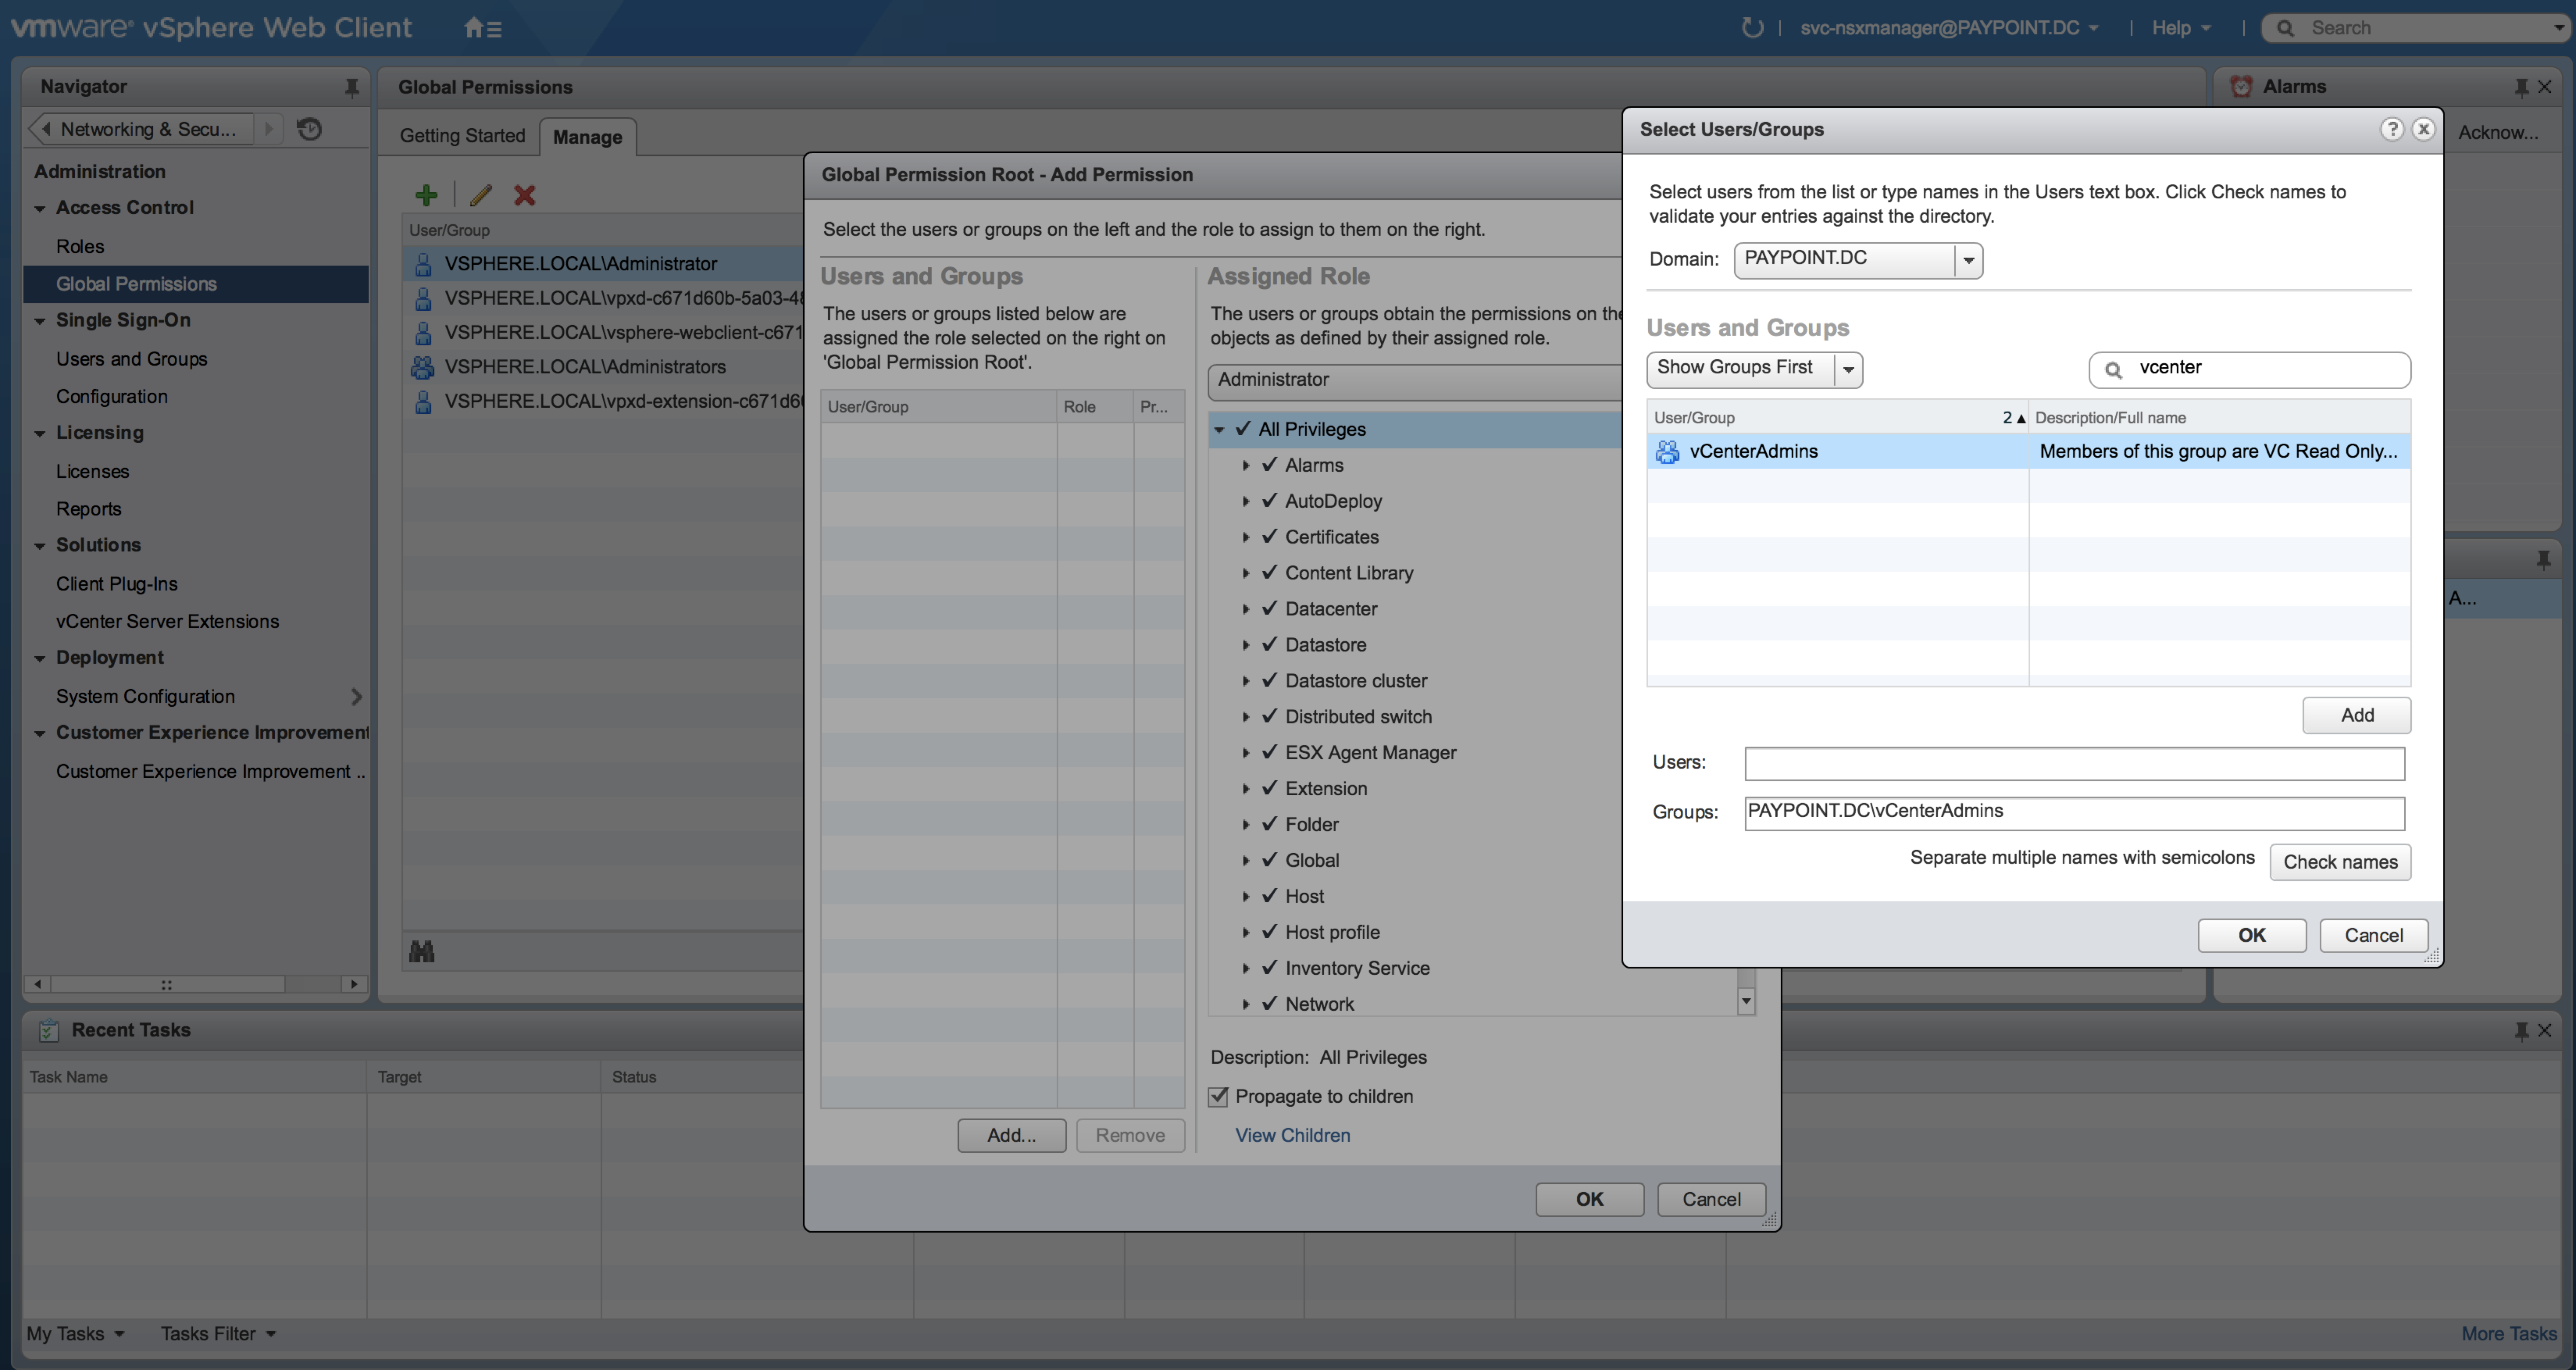Select Roles in the Navigator

click(x=80, y=246)
